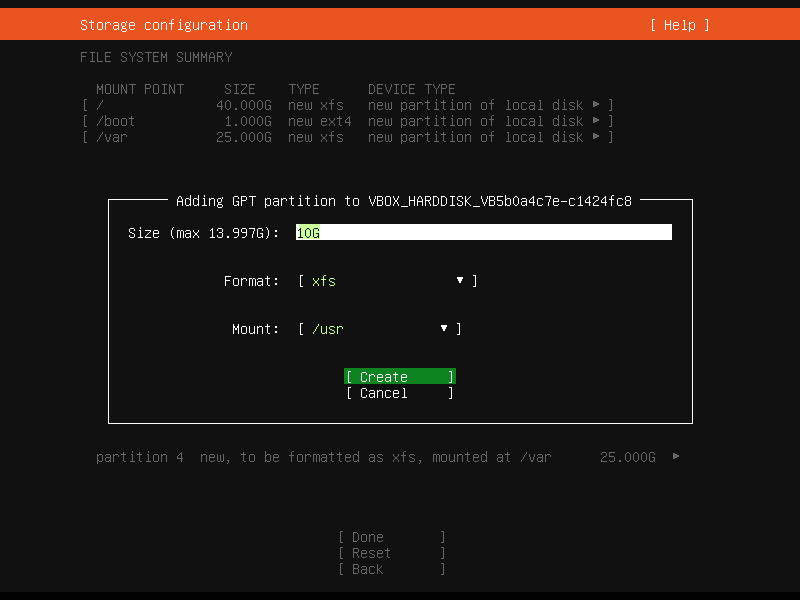Image resolution: width=800 pixels, height=600 pixels.
Task: Select the Size input field
Action: pyautogui.click(x=484, y=232)
